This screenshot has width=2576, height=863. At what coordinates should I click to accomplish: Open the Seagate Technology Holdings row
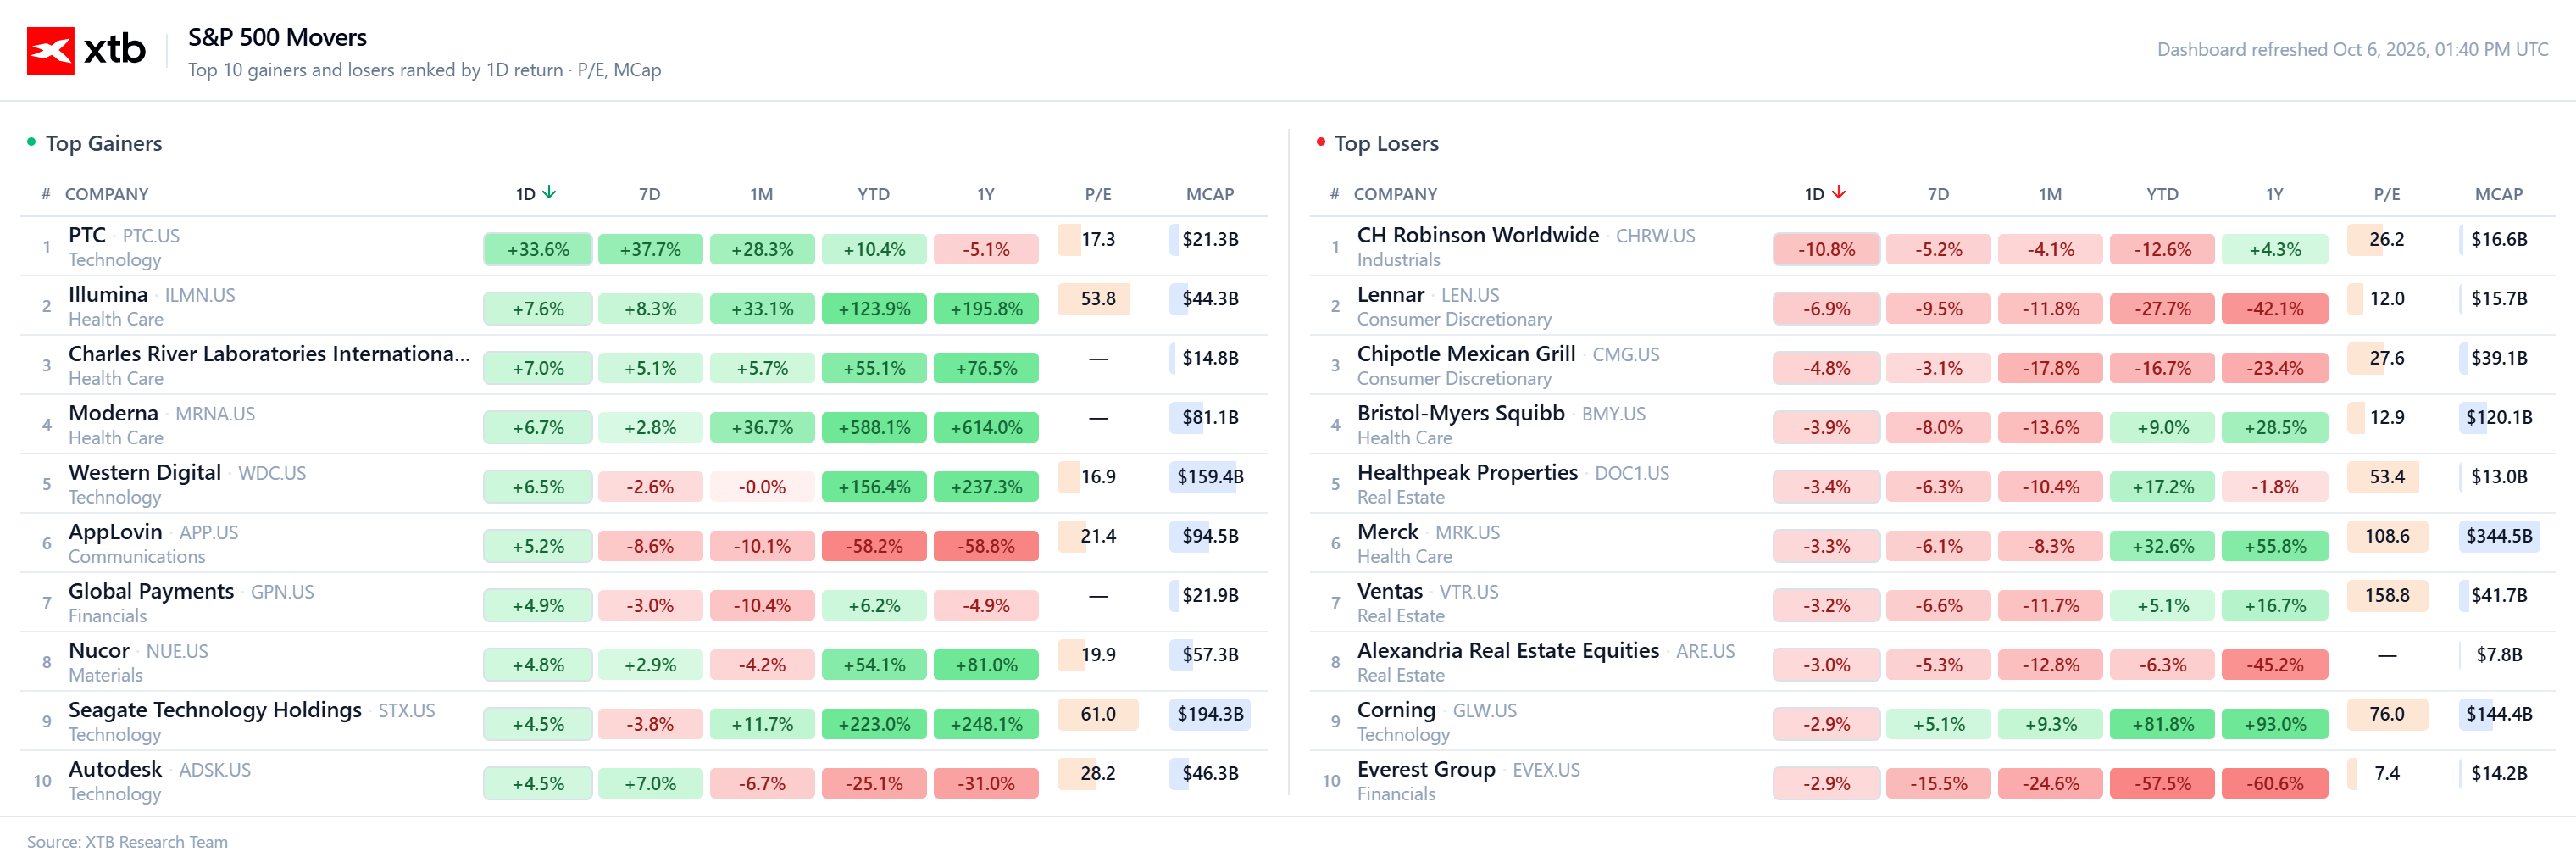point(643,720)
